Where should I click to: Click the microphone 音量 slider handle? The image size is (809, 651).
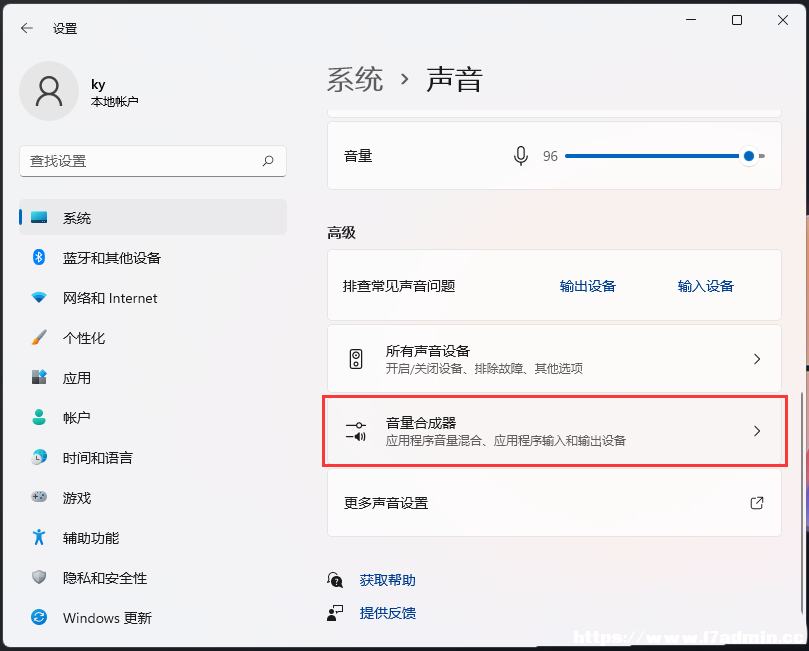point(749,156)
